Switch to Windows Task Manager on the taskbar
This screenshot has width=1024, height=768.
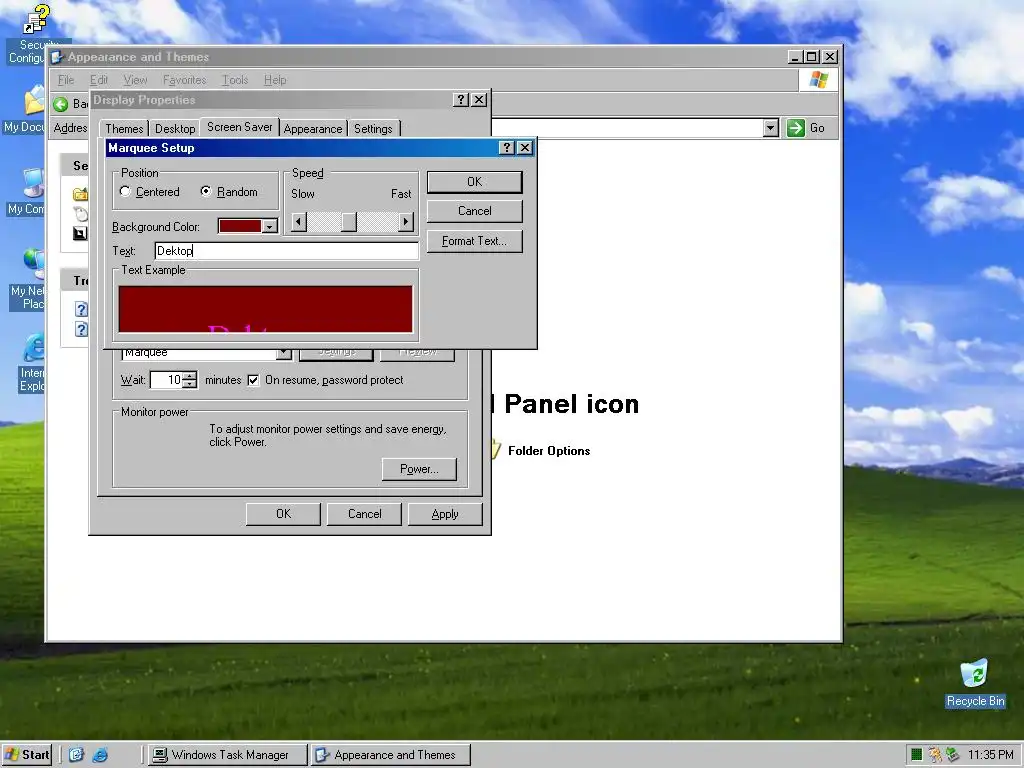[227, 755]
